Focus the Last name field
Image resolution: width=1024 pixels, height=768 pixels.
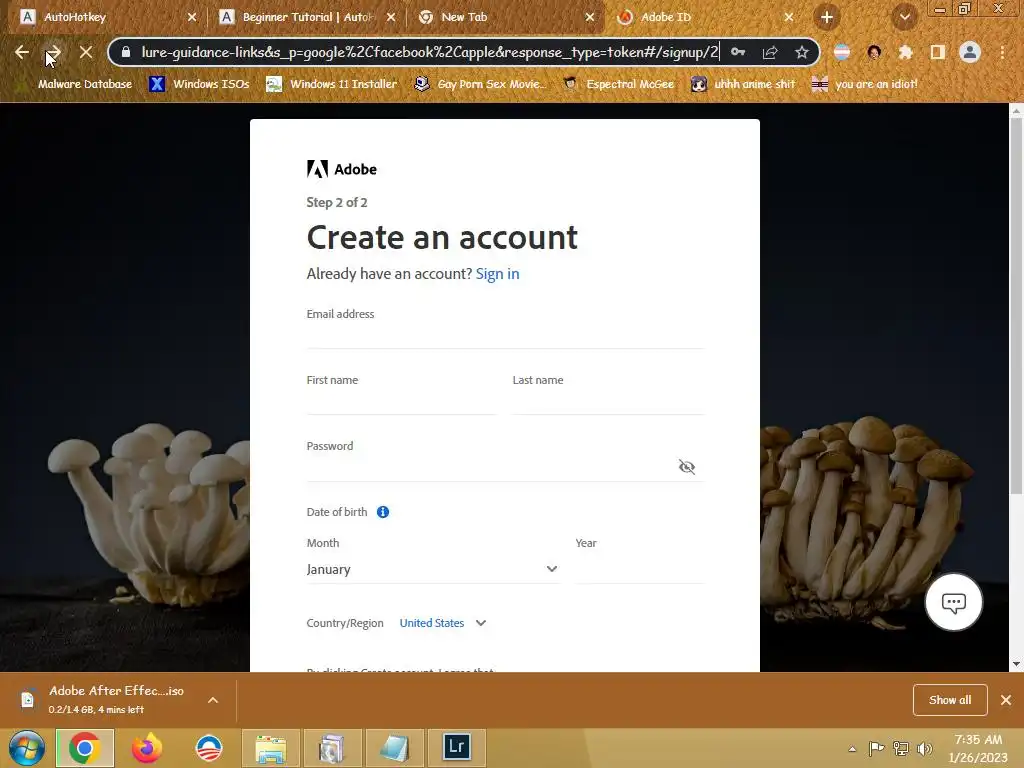608,402
